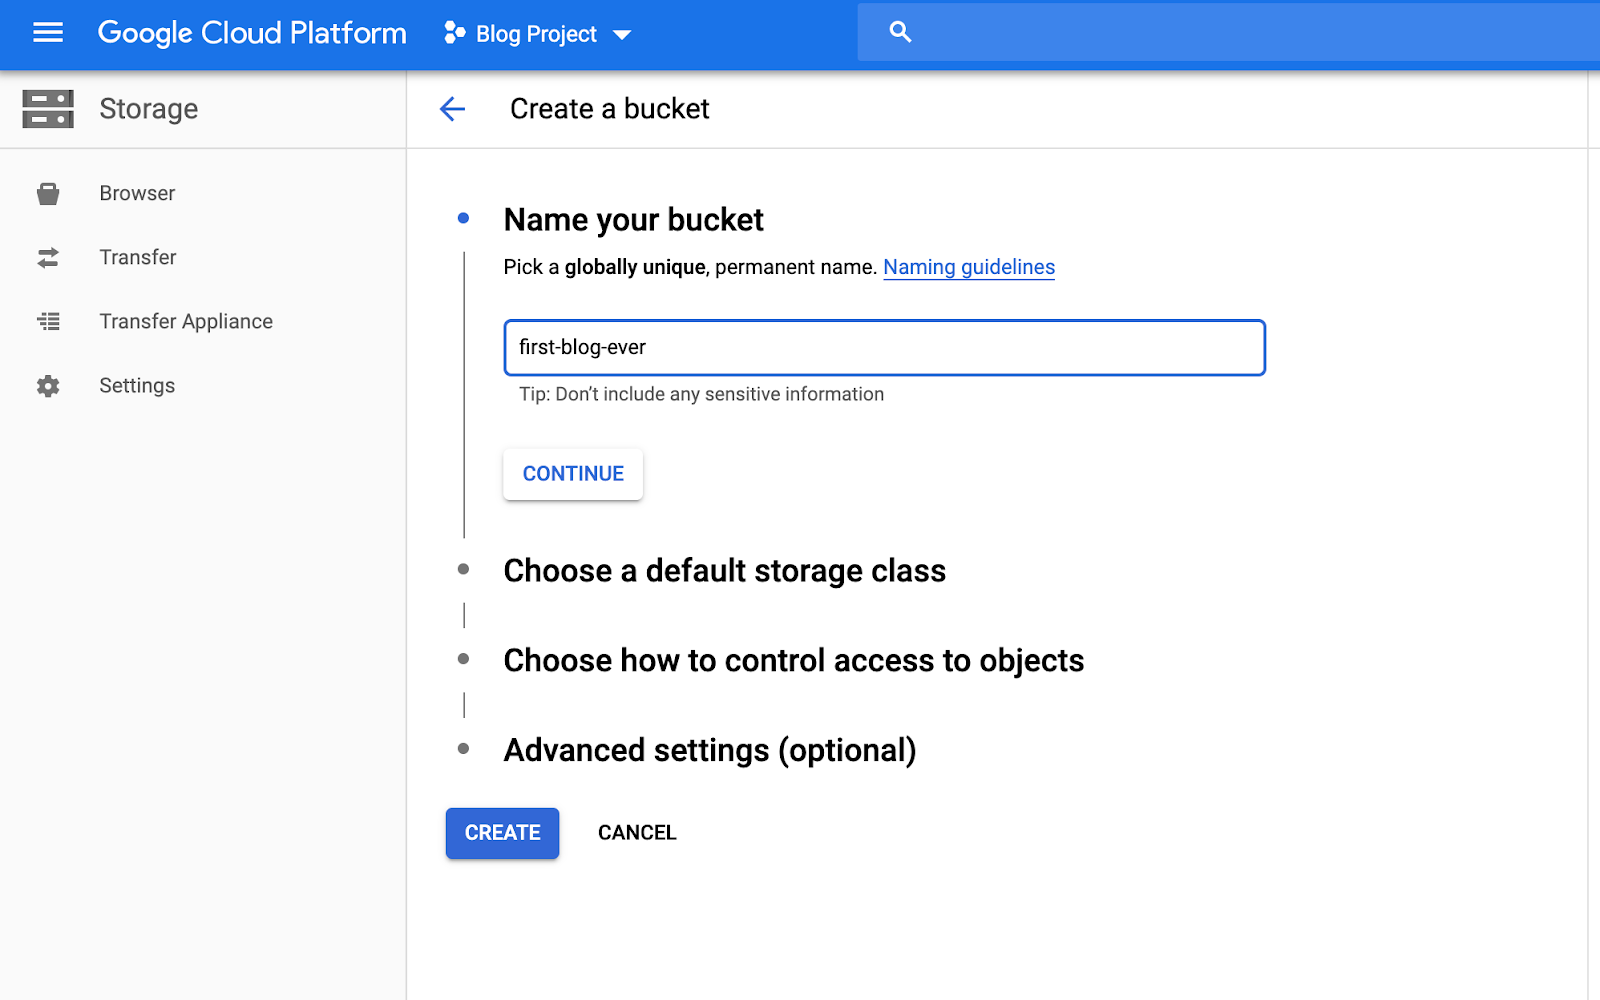Open the hamburger navigation menu

click(x=48, y=33)
